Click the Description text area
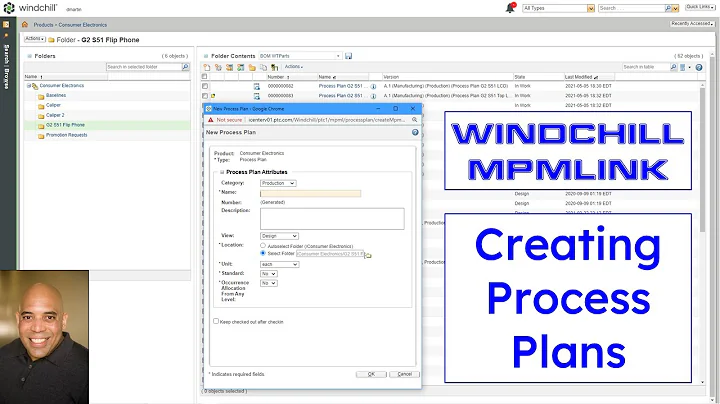The image size is (720, 404). click(332, 219)
